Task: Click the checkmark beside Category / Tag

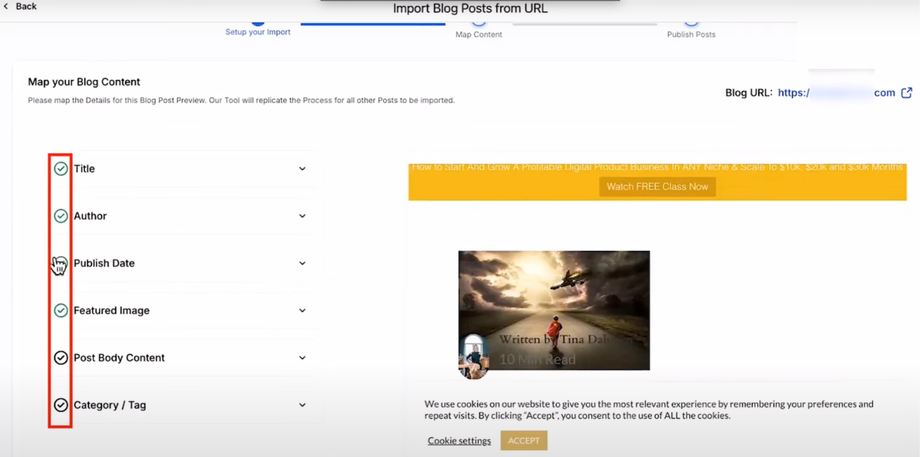Action: click(x=61, y=405)
